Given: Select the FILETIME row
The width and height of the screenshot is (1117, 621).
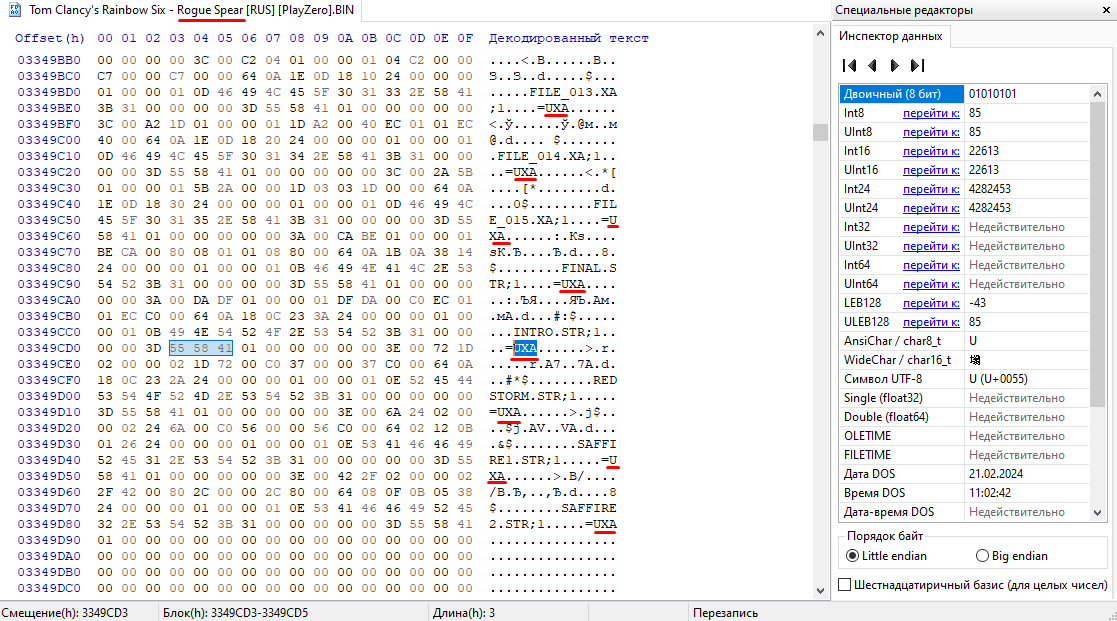Looking at the screenshot, I should [965, 455].
